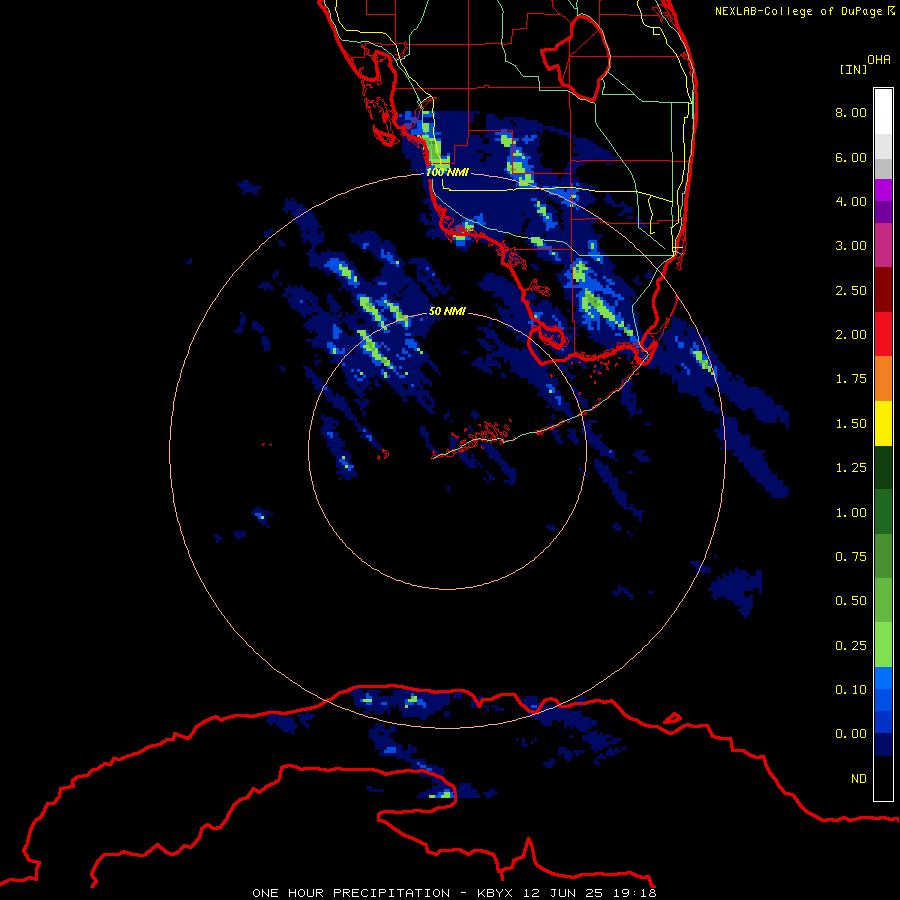Select the orange legend color swatch
Screen dimensions: 900x900
[883, 378]
